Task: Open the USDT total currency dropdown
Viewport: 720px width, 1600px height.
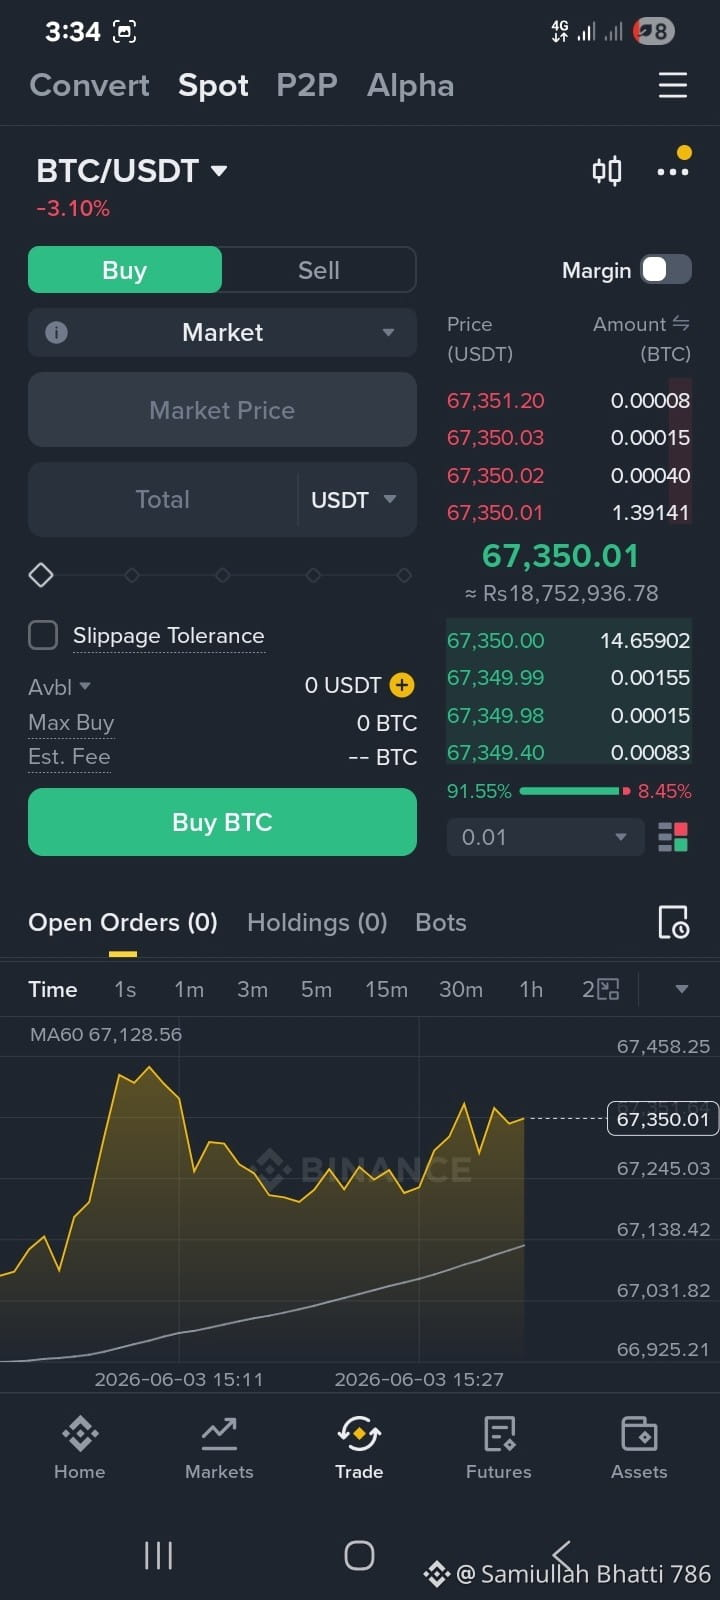Action: click(354, 499)
